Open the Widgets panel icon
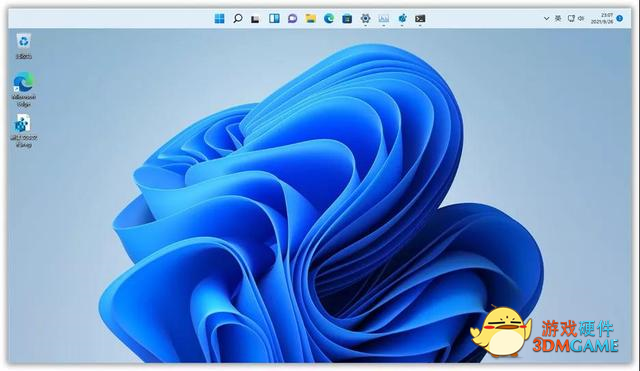The height and width of the screenshot is (371, 640). pos(274,18)
